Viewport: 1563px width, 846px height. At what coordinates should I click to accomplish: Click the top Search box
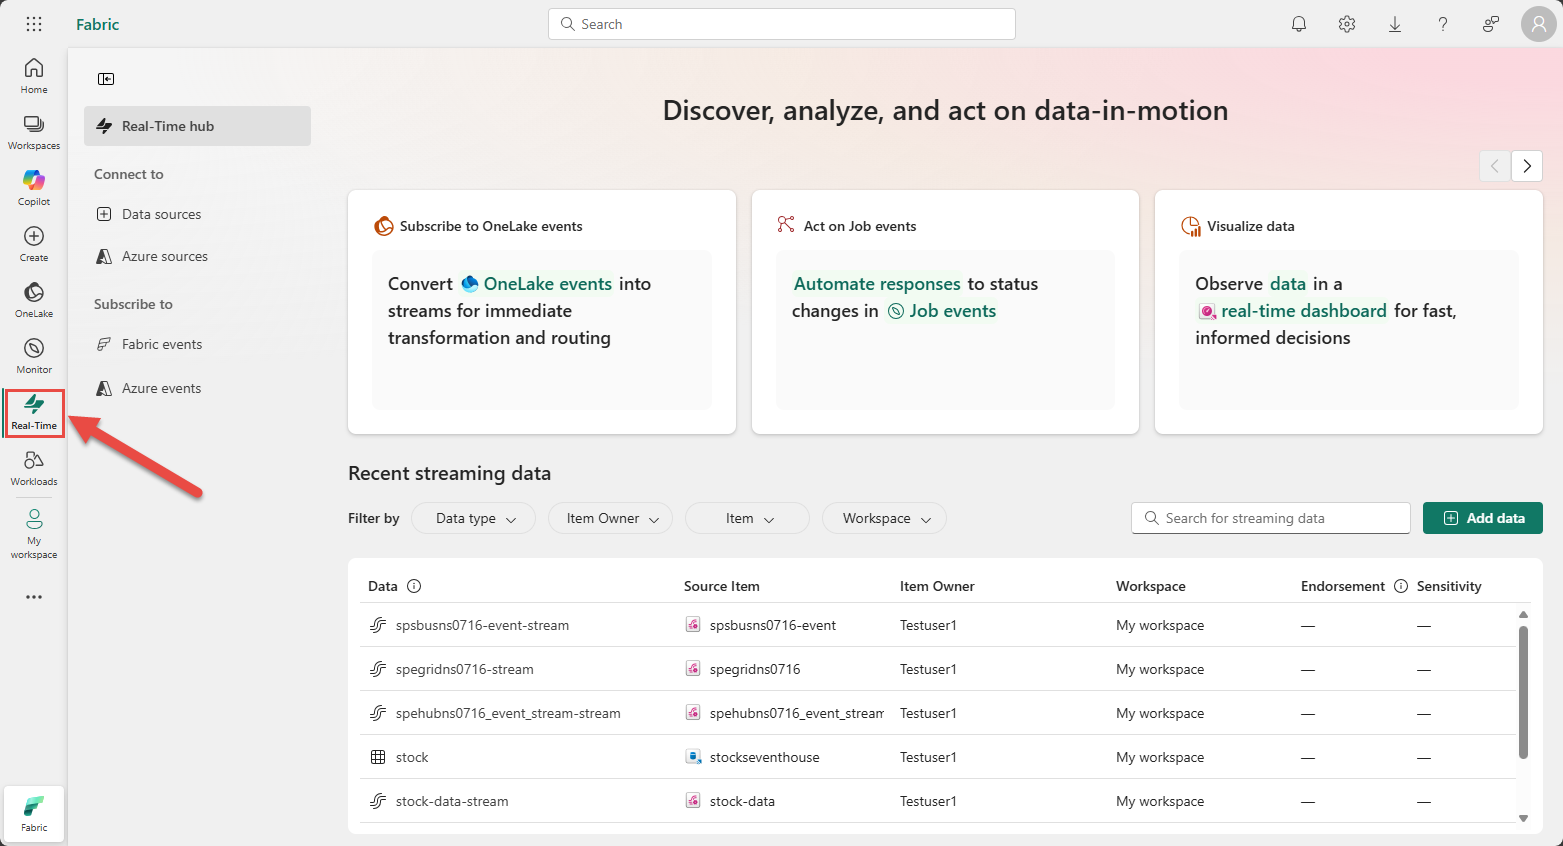click(x=782, y=24)
